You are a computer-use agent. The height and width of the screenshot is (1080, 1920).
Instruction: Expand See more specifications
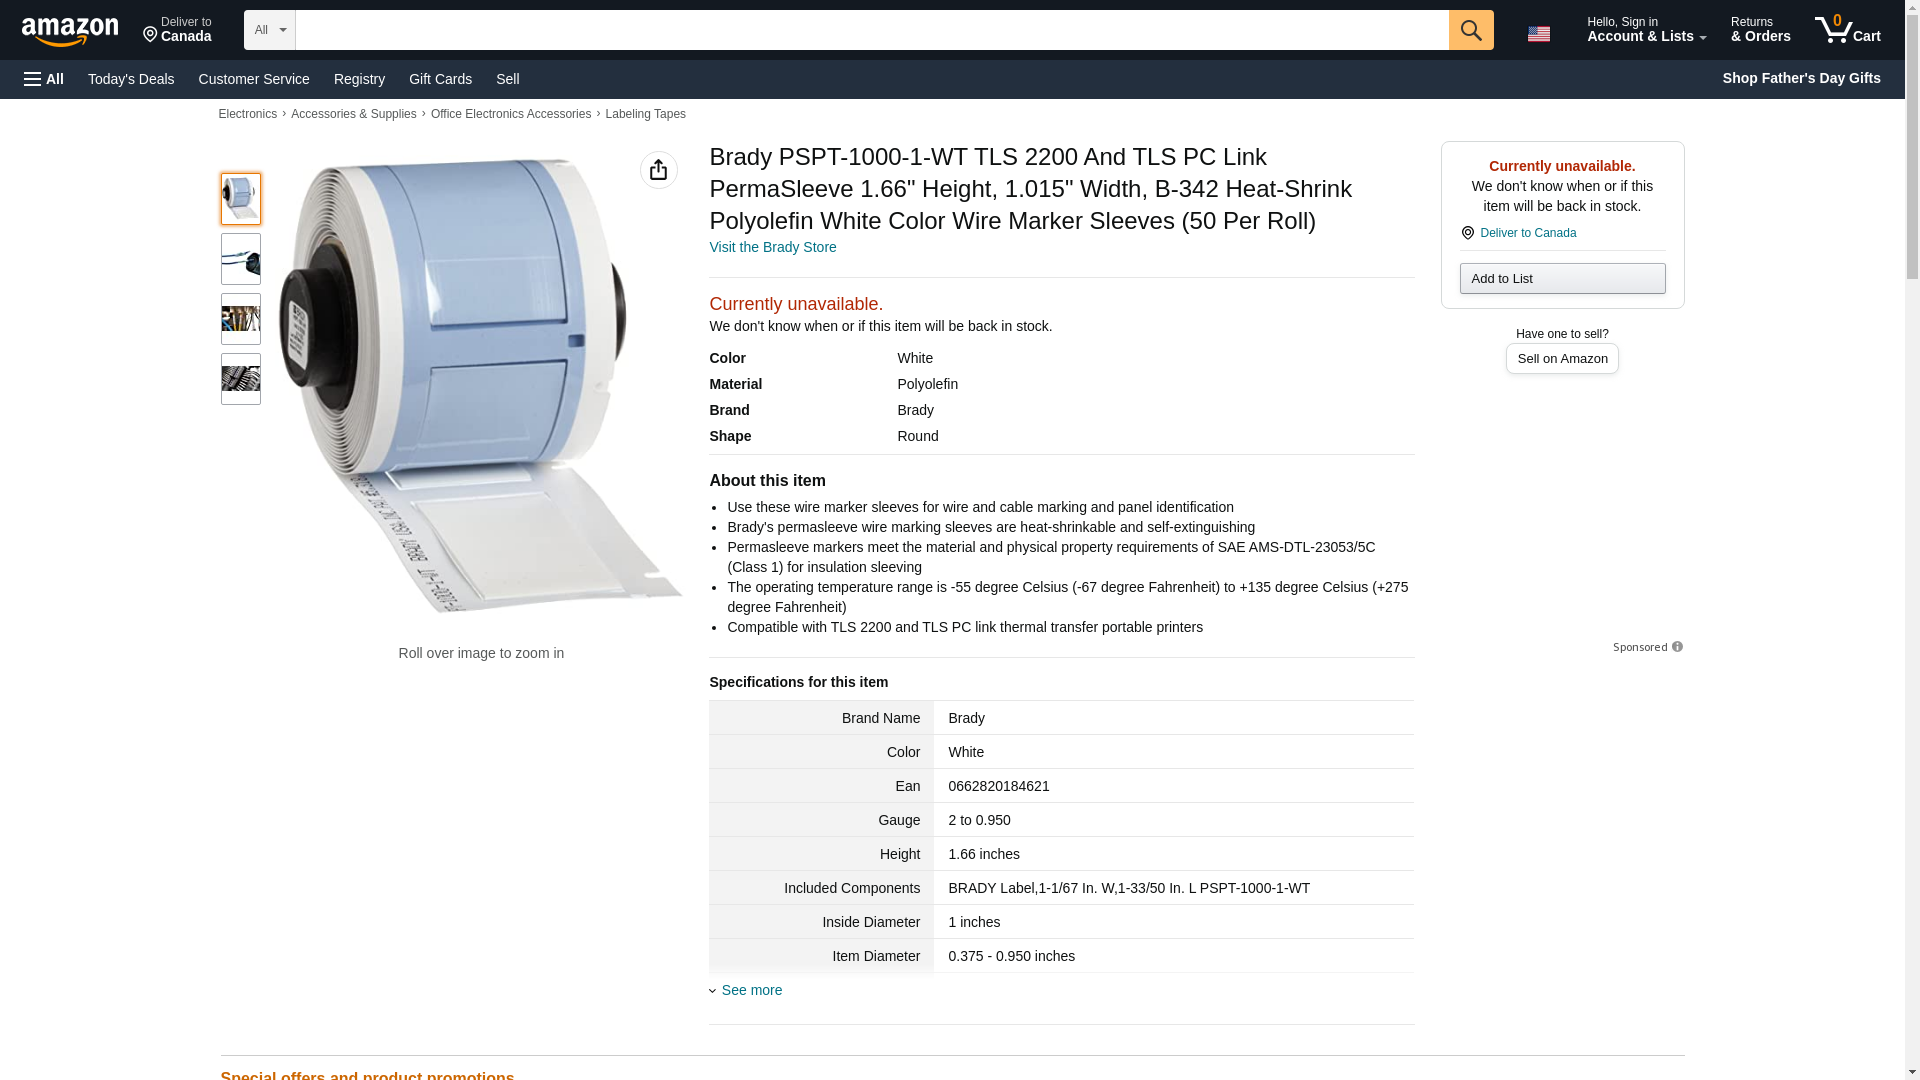(751, 990)
